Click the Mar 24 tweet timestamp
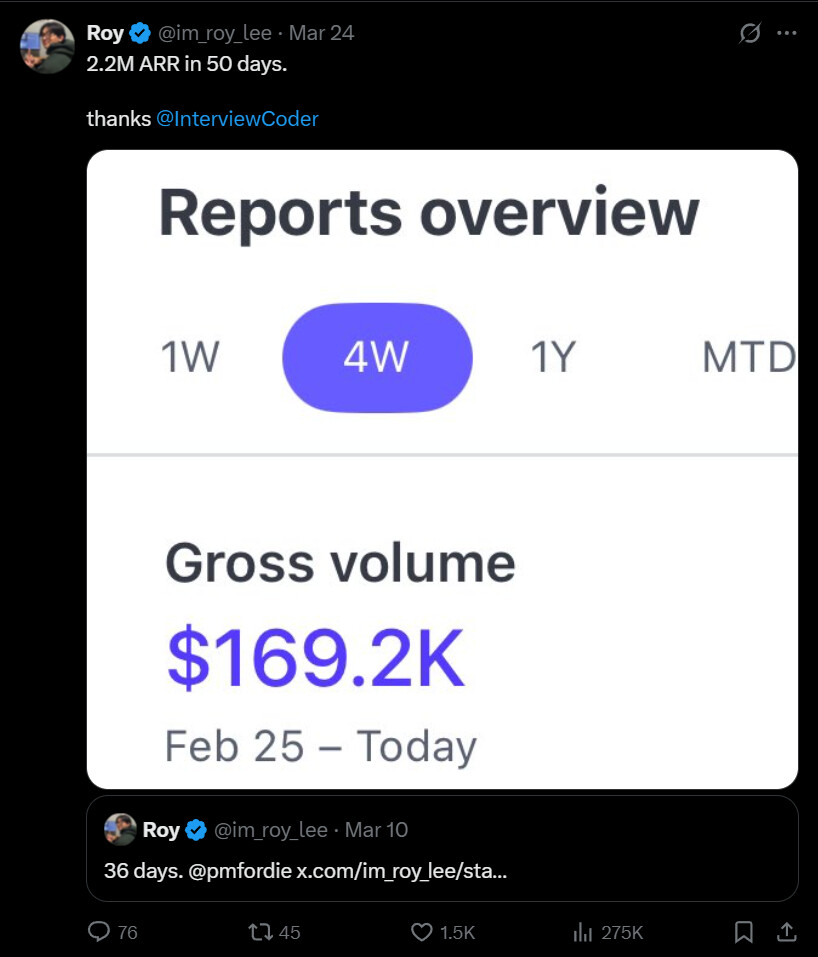 point(321,33)
